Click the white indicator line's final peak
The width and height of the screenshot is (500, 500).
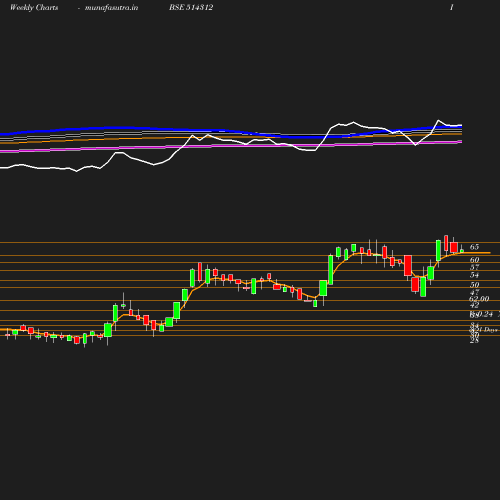[x=439, y=120]
